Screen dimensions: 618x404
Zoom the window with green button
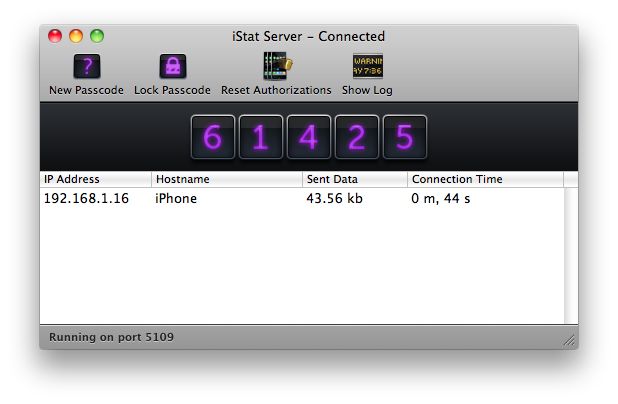pos(97,36)
